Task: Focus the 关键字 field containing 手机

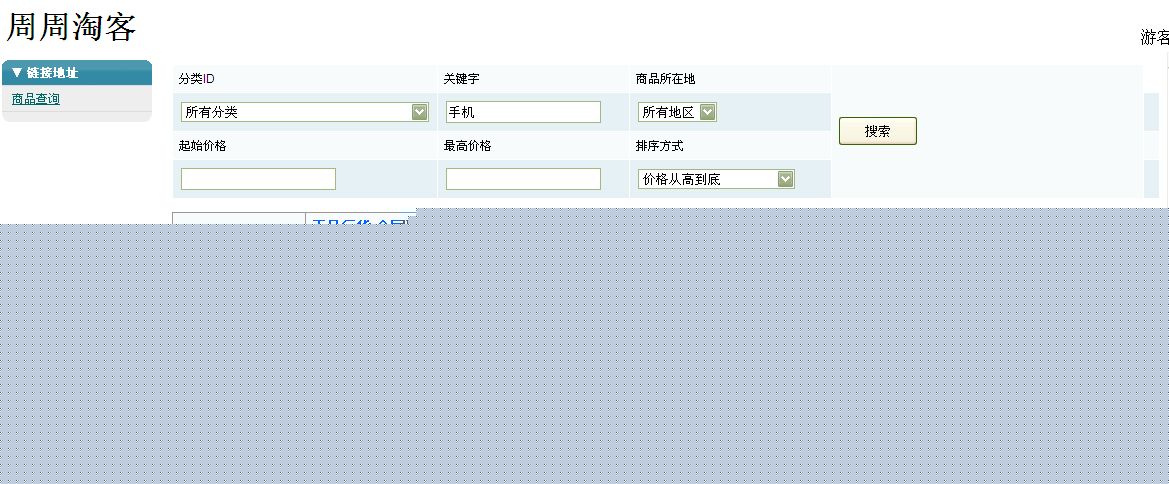Action: coord(523,112)
